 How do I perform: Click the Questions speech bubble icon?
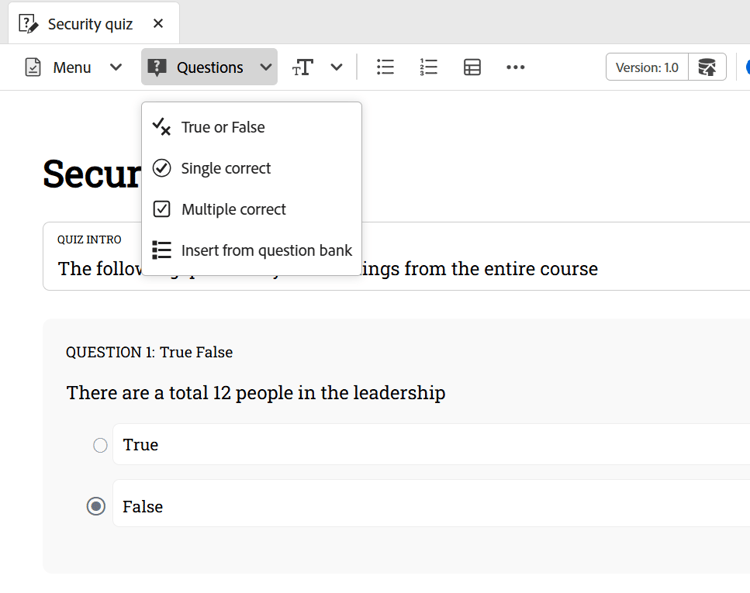(x=157, y=67)
